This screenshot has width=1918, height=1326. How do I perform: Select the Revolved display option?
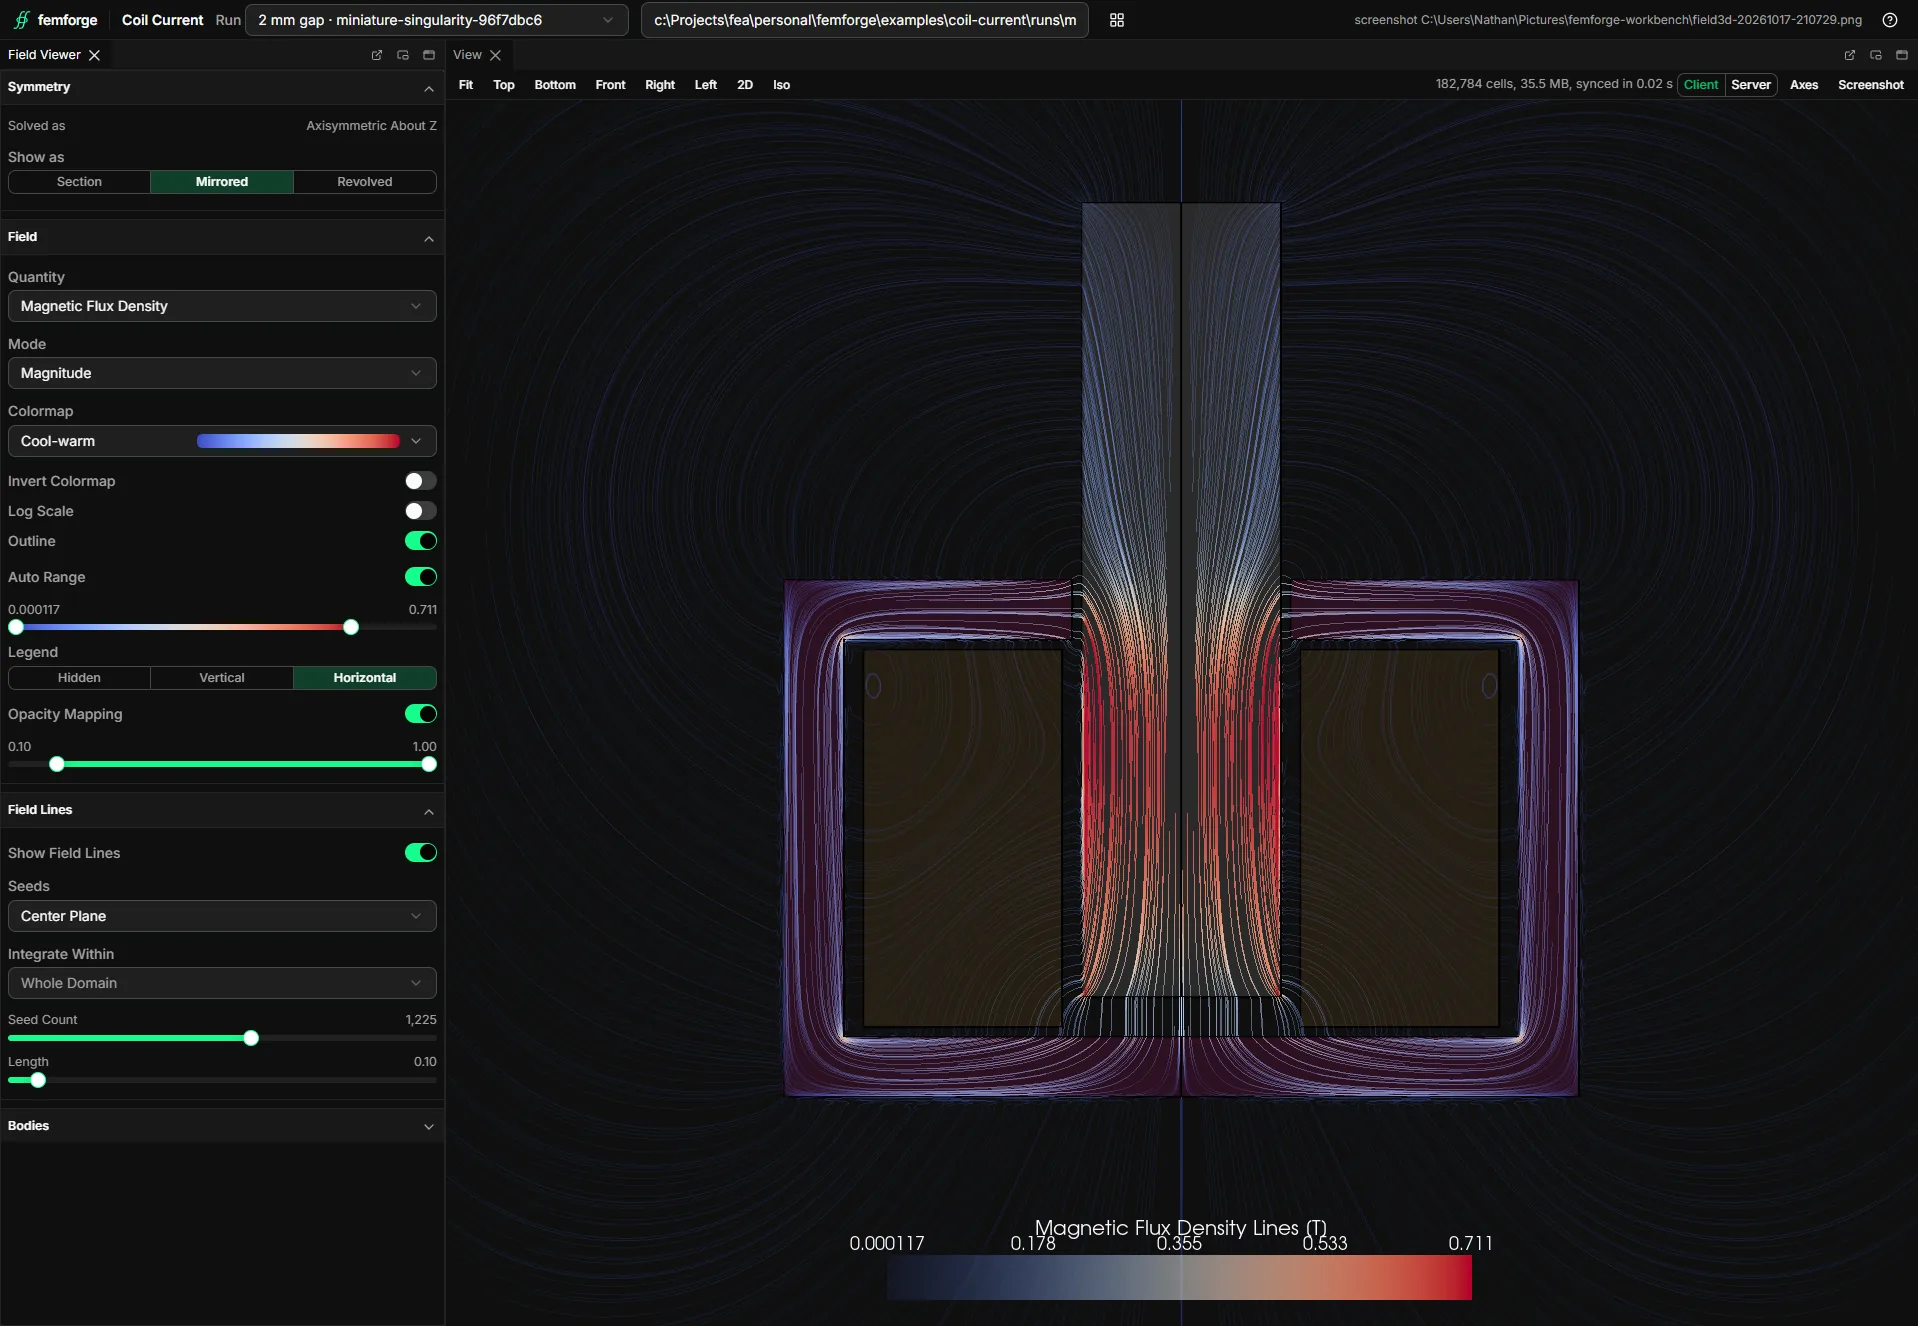click(x=365, y=182)
